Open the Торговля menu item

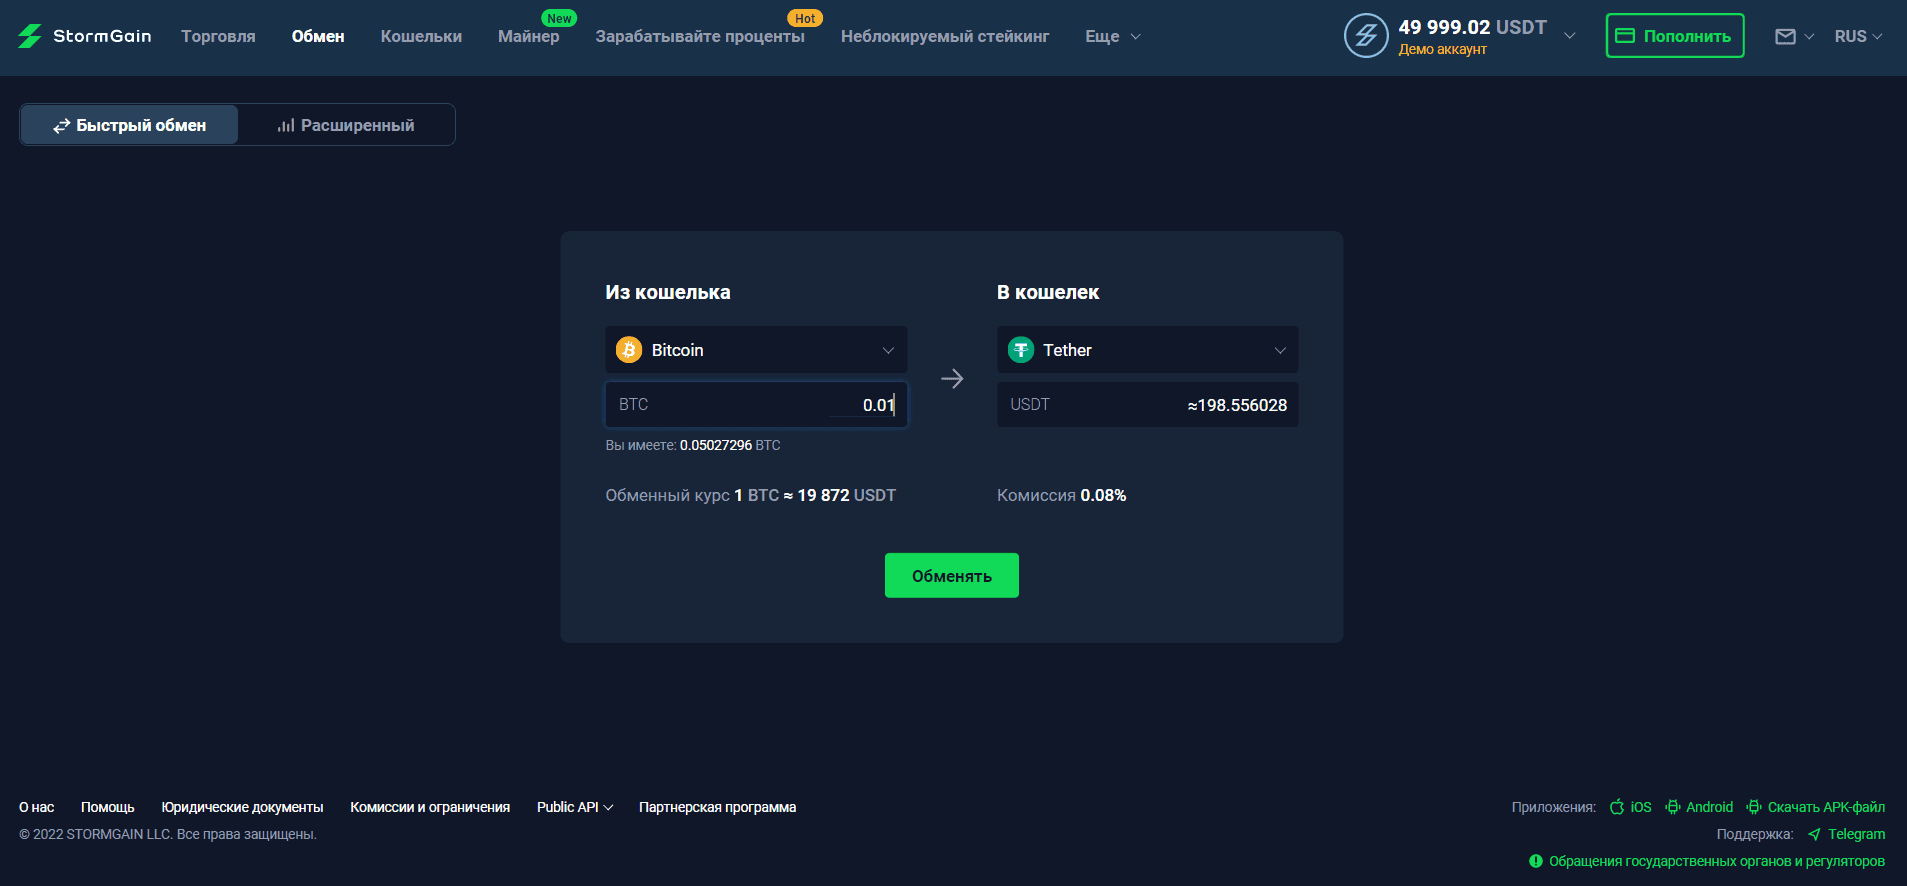tap(218, 36)
